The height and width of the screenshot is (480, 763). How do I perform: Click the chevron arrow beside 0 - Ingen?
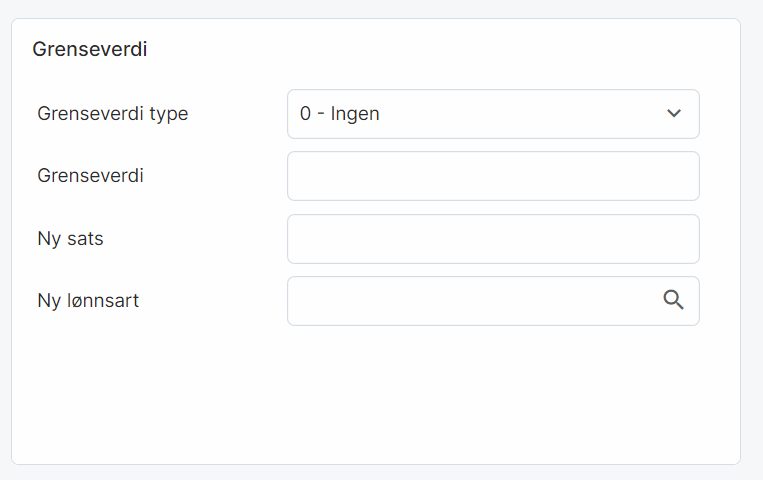[674, 114]
